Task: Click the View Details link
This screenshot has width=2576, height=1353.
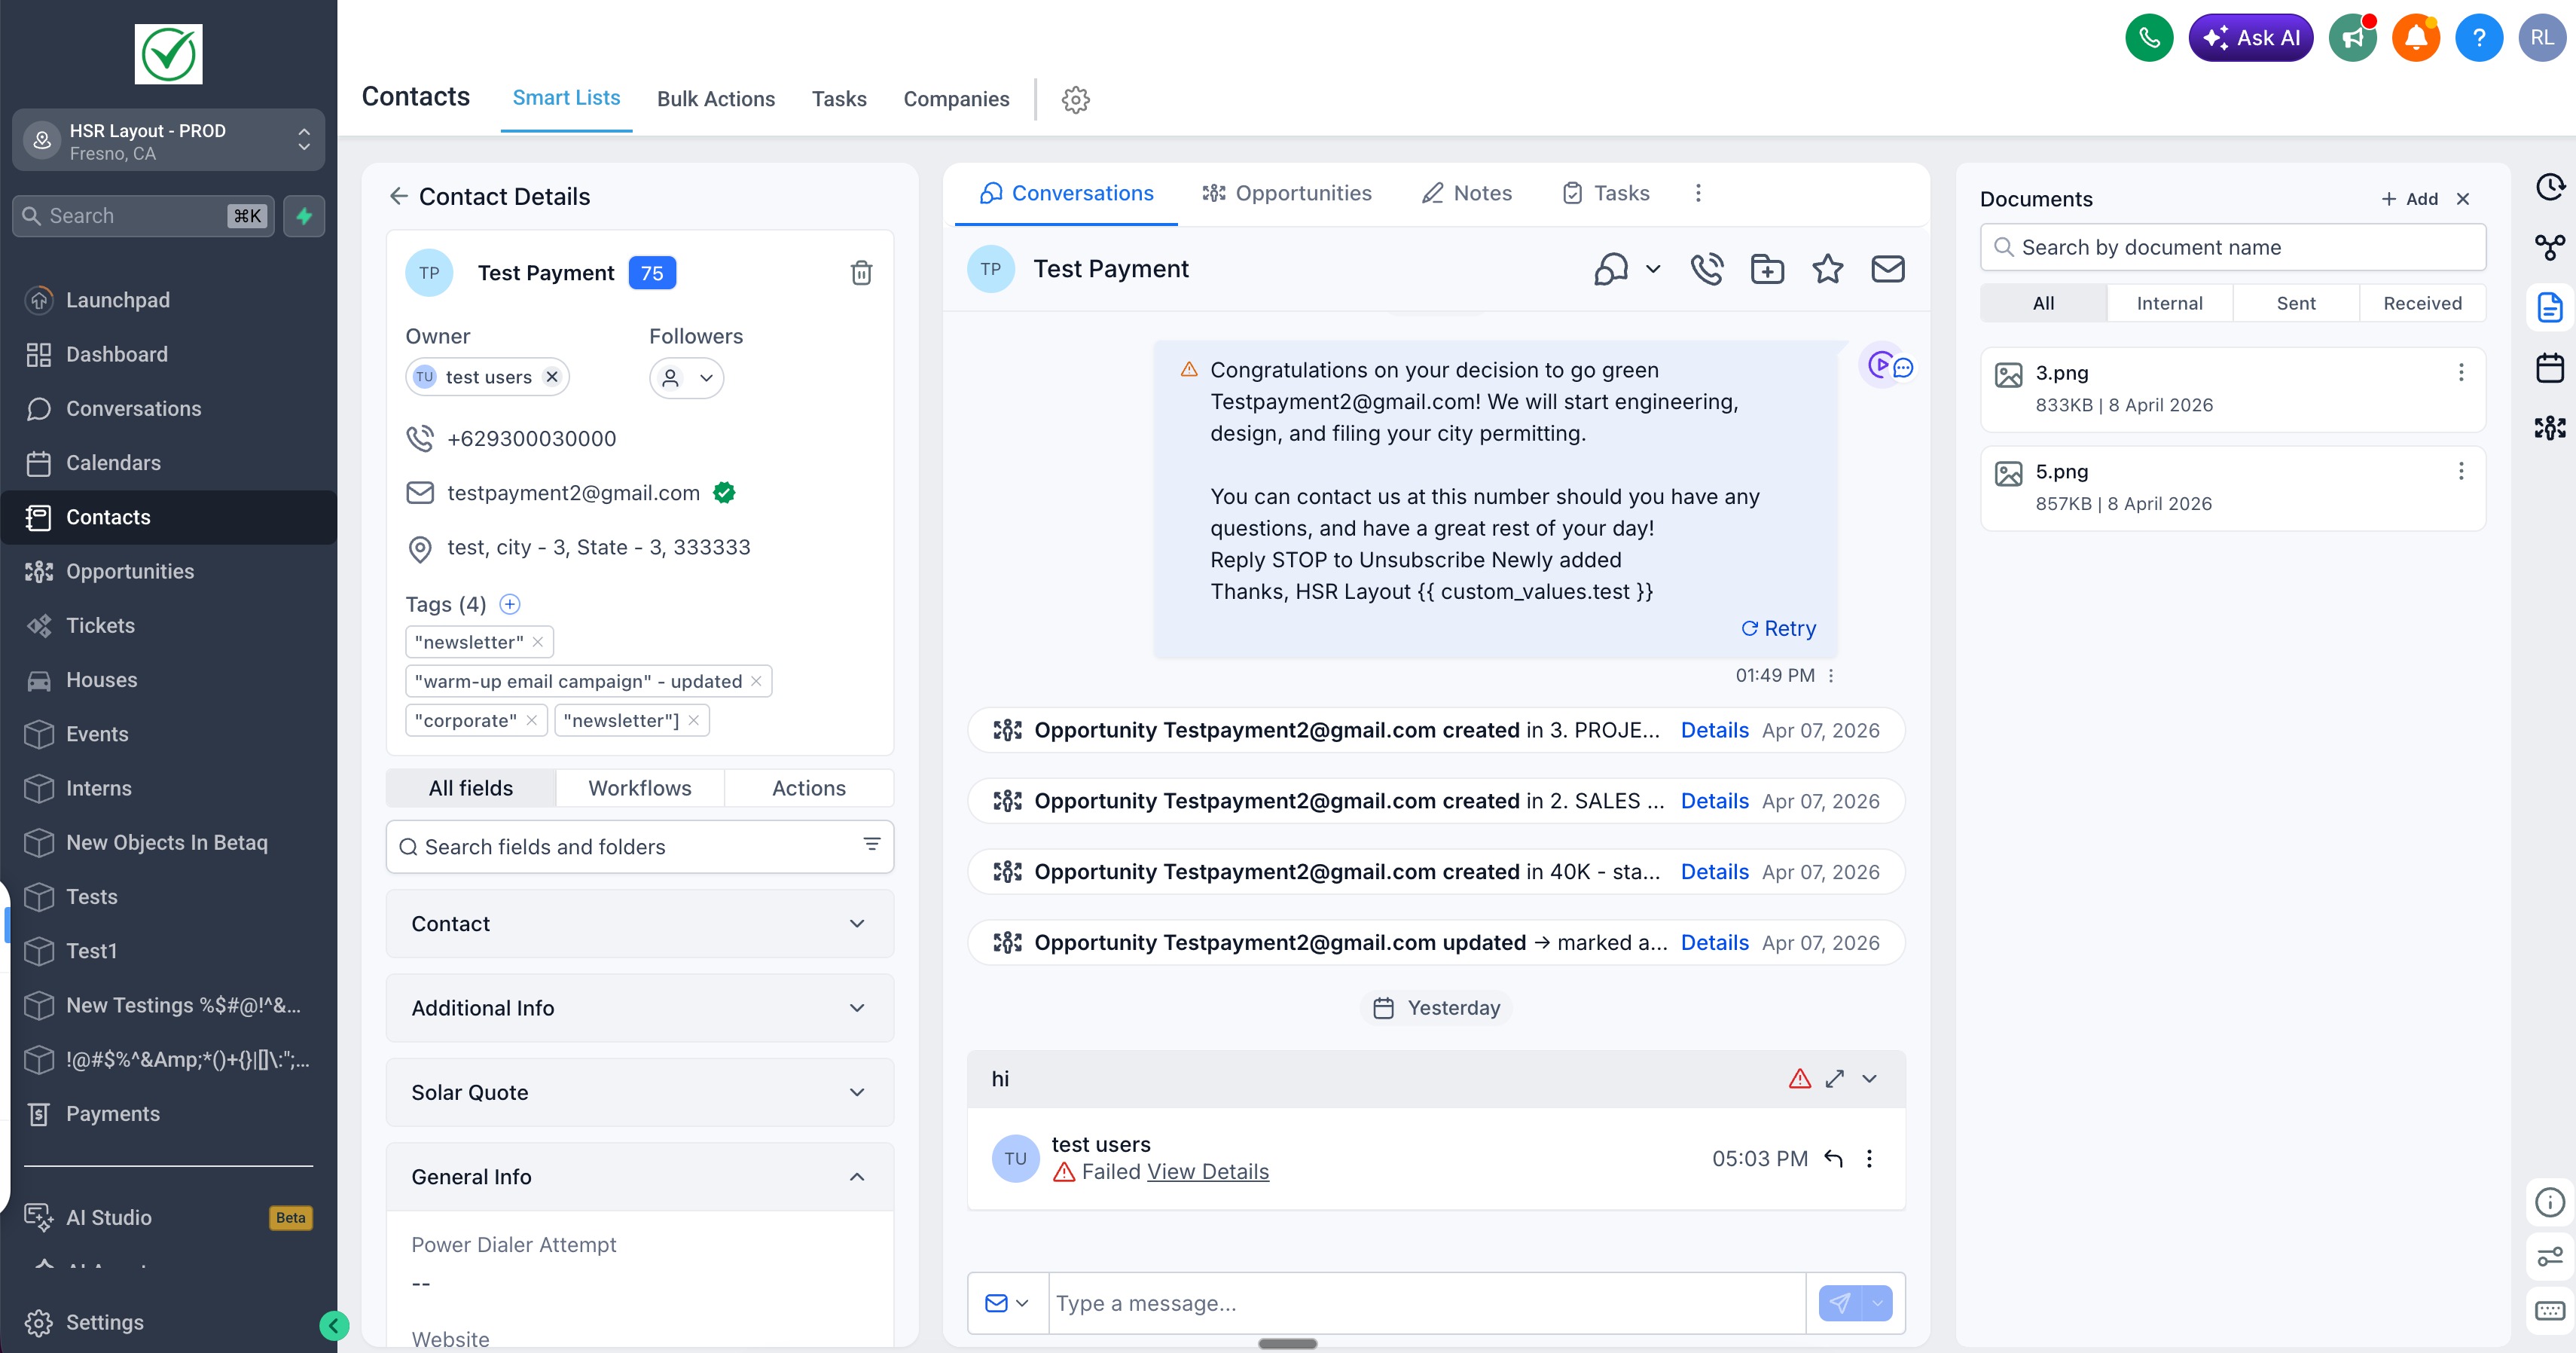Action: [x=1208, y=1172]
